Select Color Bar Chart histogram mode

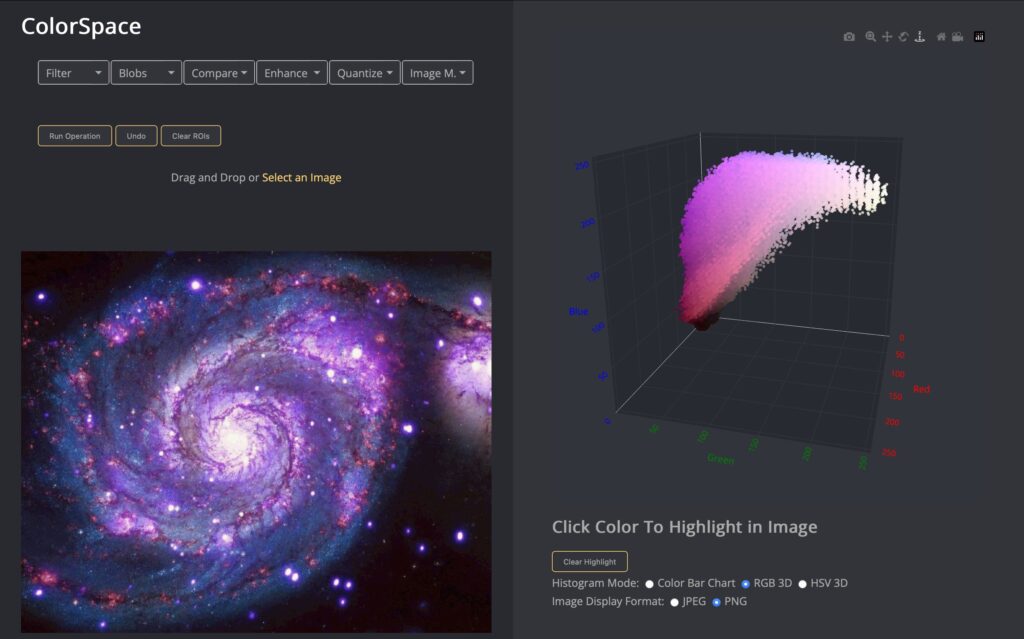pos(649,583)
